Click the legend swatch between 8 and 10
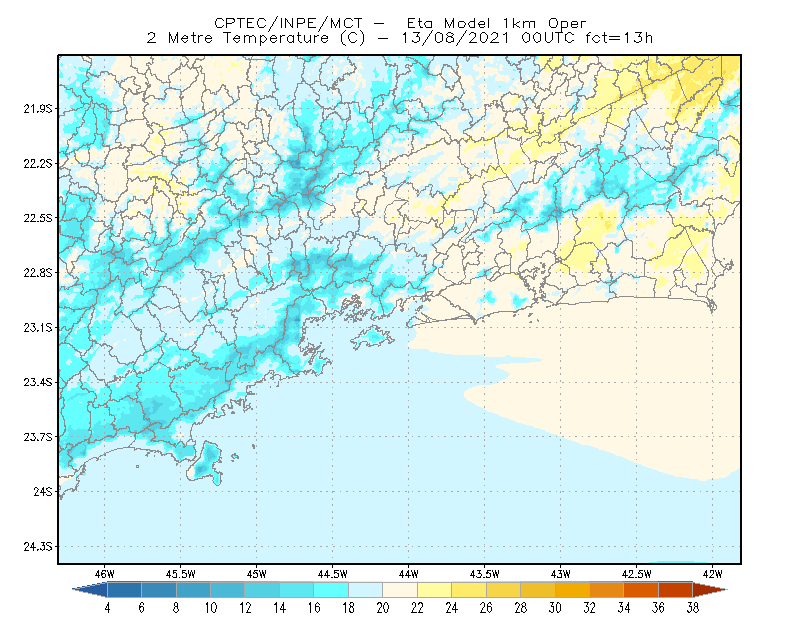The image size is (800, 618). pos(193,590)
